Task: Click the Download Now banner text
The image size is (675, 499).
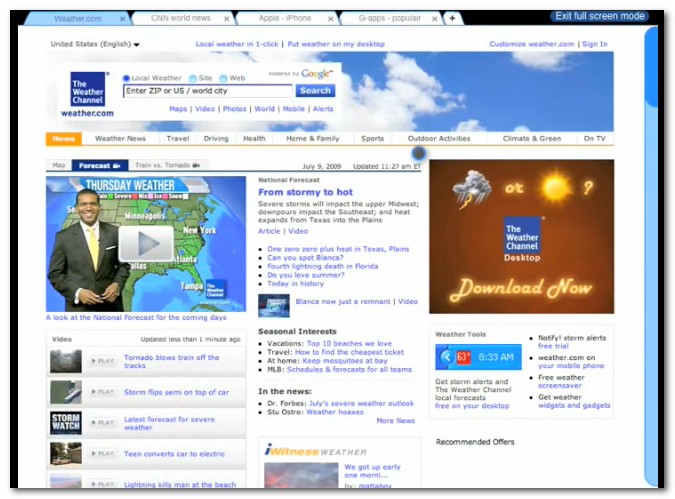Action: pyautogui.click(x=521, y=288)
